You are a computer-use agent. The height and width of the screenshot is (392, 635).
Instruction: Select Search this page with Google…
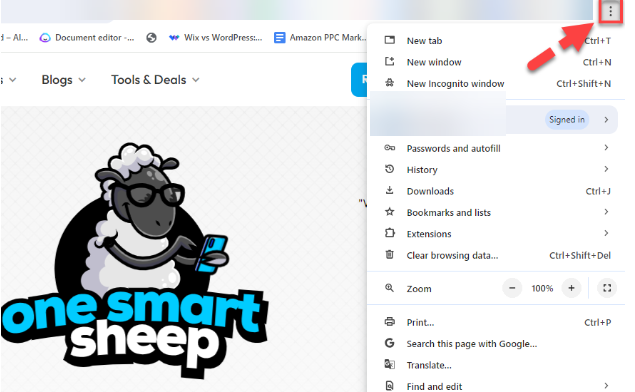coord(497,344)
